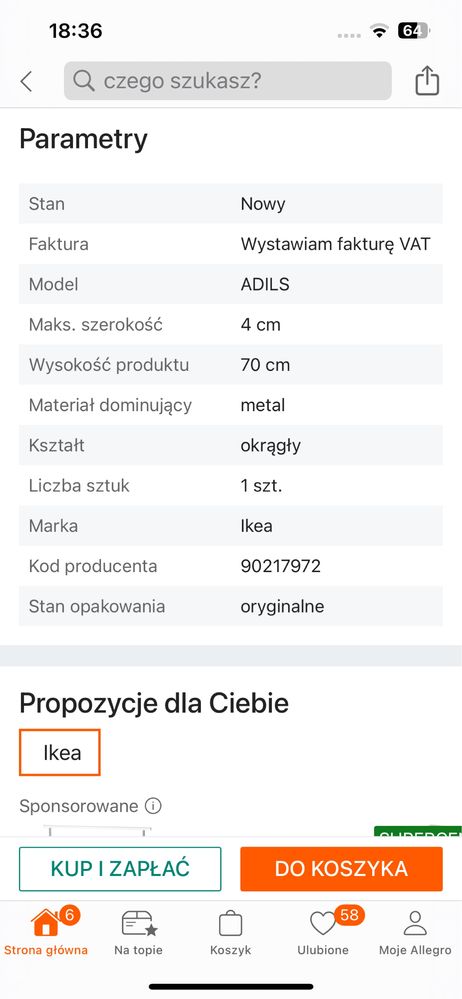Tap the Wi-Fi status icon
This screenshot has width=462, height=999.
tap(380, 31)
